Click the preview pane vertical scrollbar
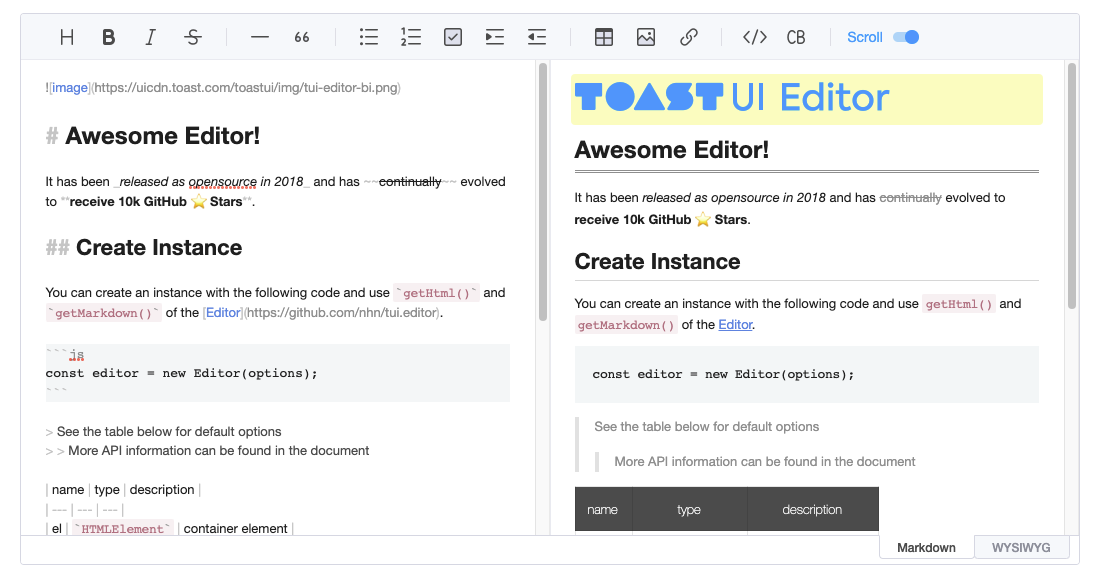Screen dimensions: 1097x588 click(1071, 186)
